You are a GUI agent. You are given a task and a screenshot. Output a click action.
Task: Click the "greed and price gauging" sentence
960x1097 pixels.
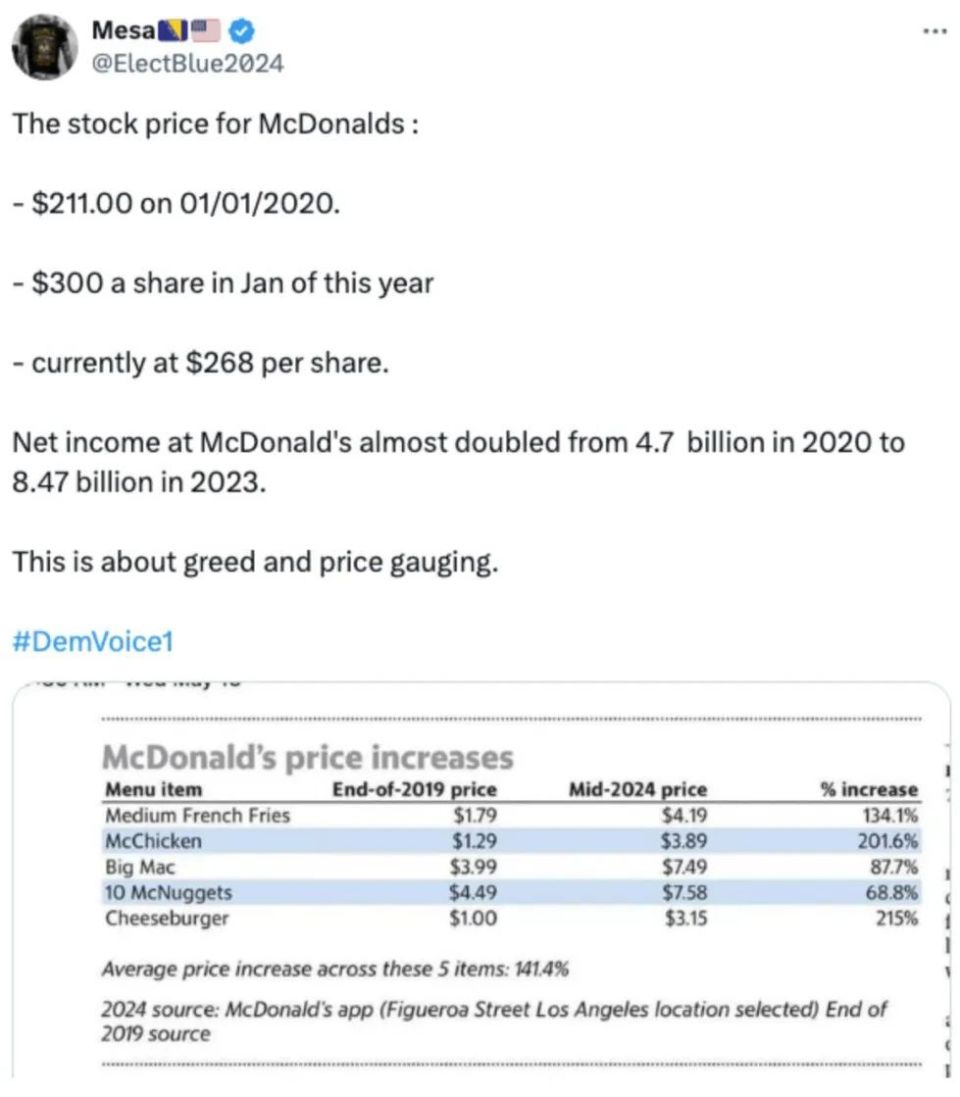(x=255, y=562)
